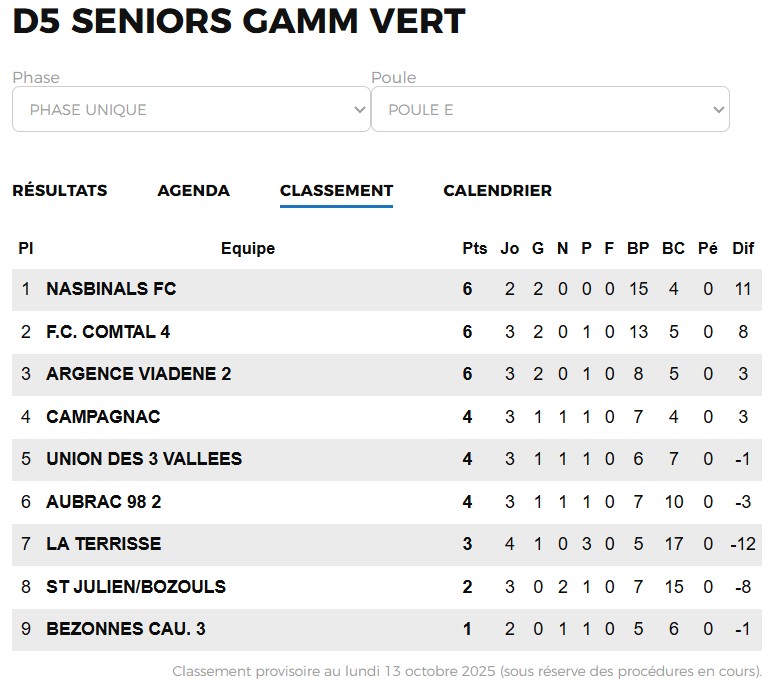Open UNION DES 3 VALLEES team

click(x=144, y=459)
